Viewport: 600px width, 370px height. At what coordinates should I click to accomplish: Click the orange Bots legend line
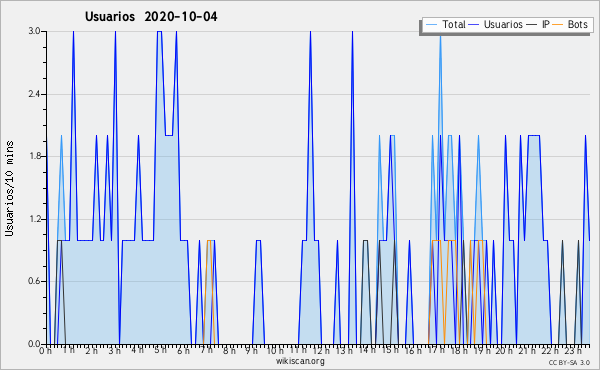(x=558, y=25)
